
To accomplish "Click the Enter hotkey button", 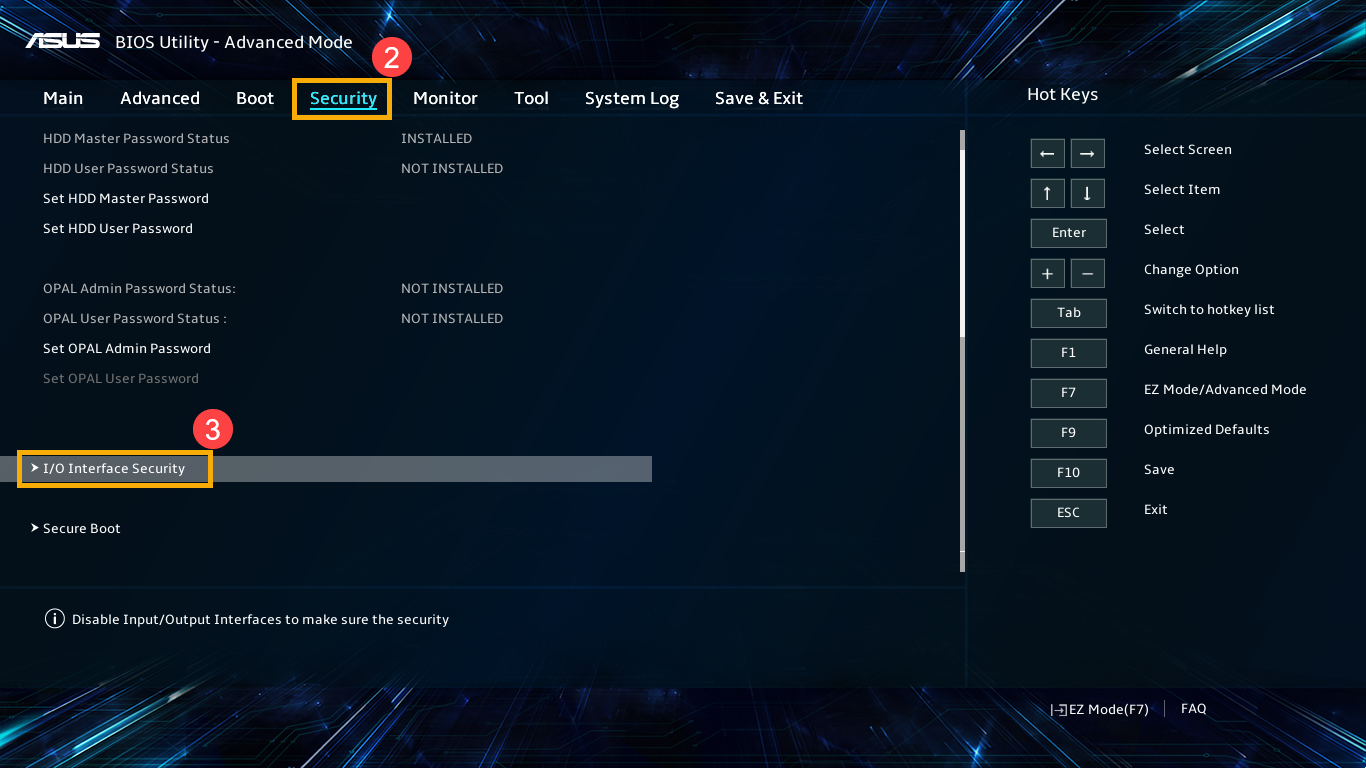I will pos(1069,233).
